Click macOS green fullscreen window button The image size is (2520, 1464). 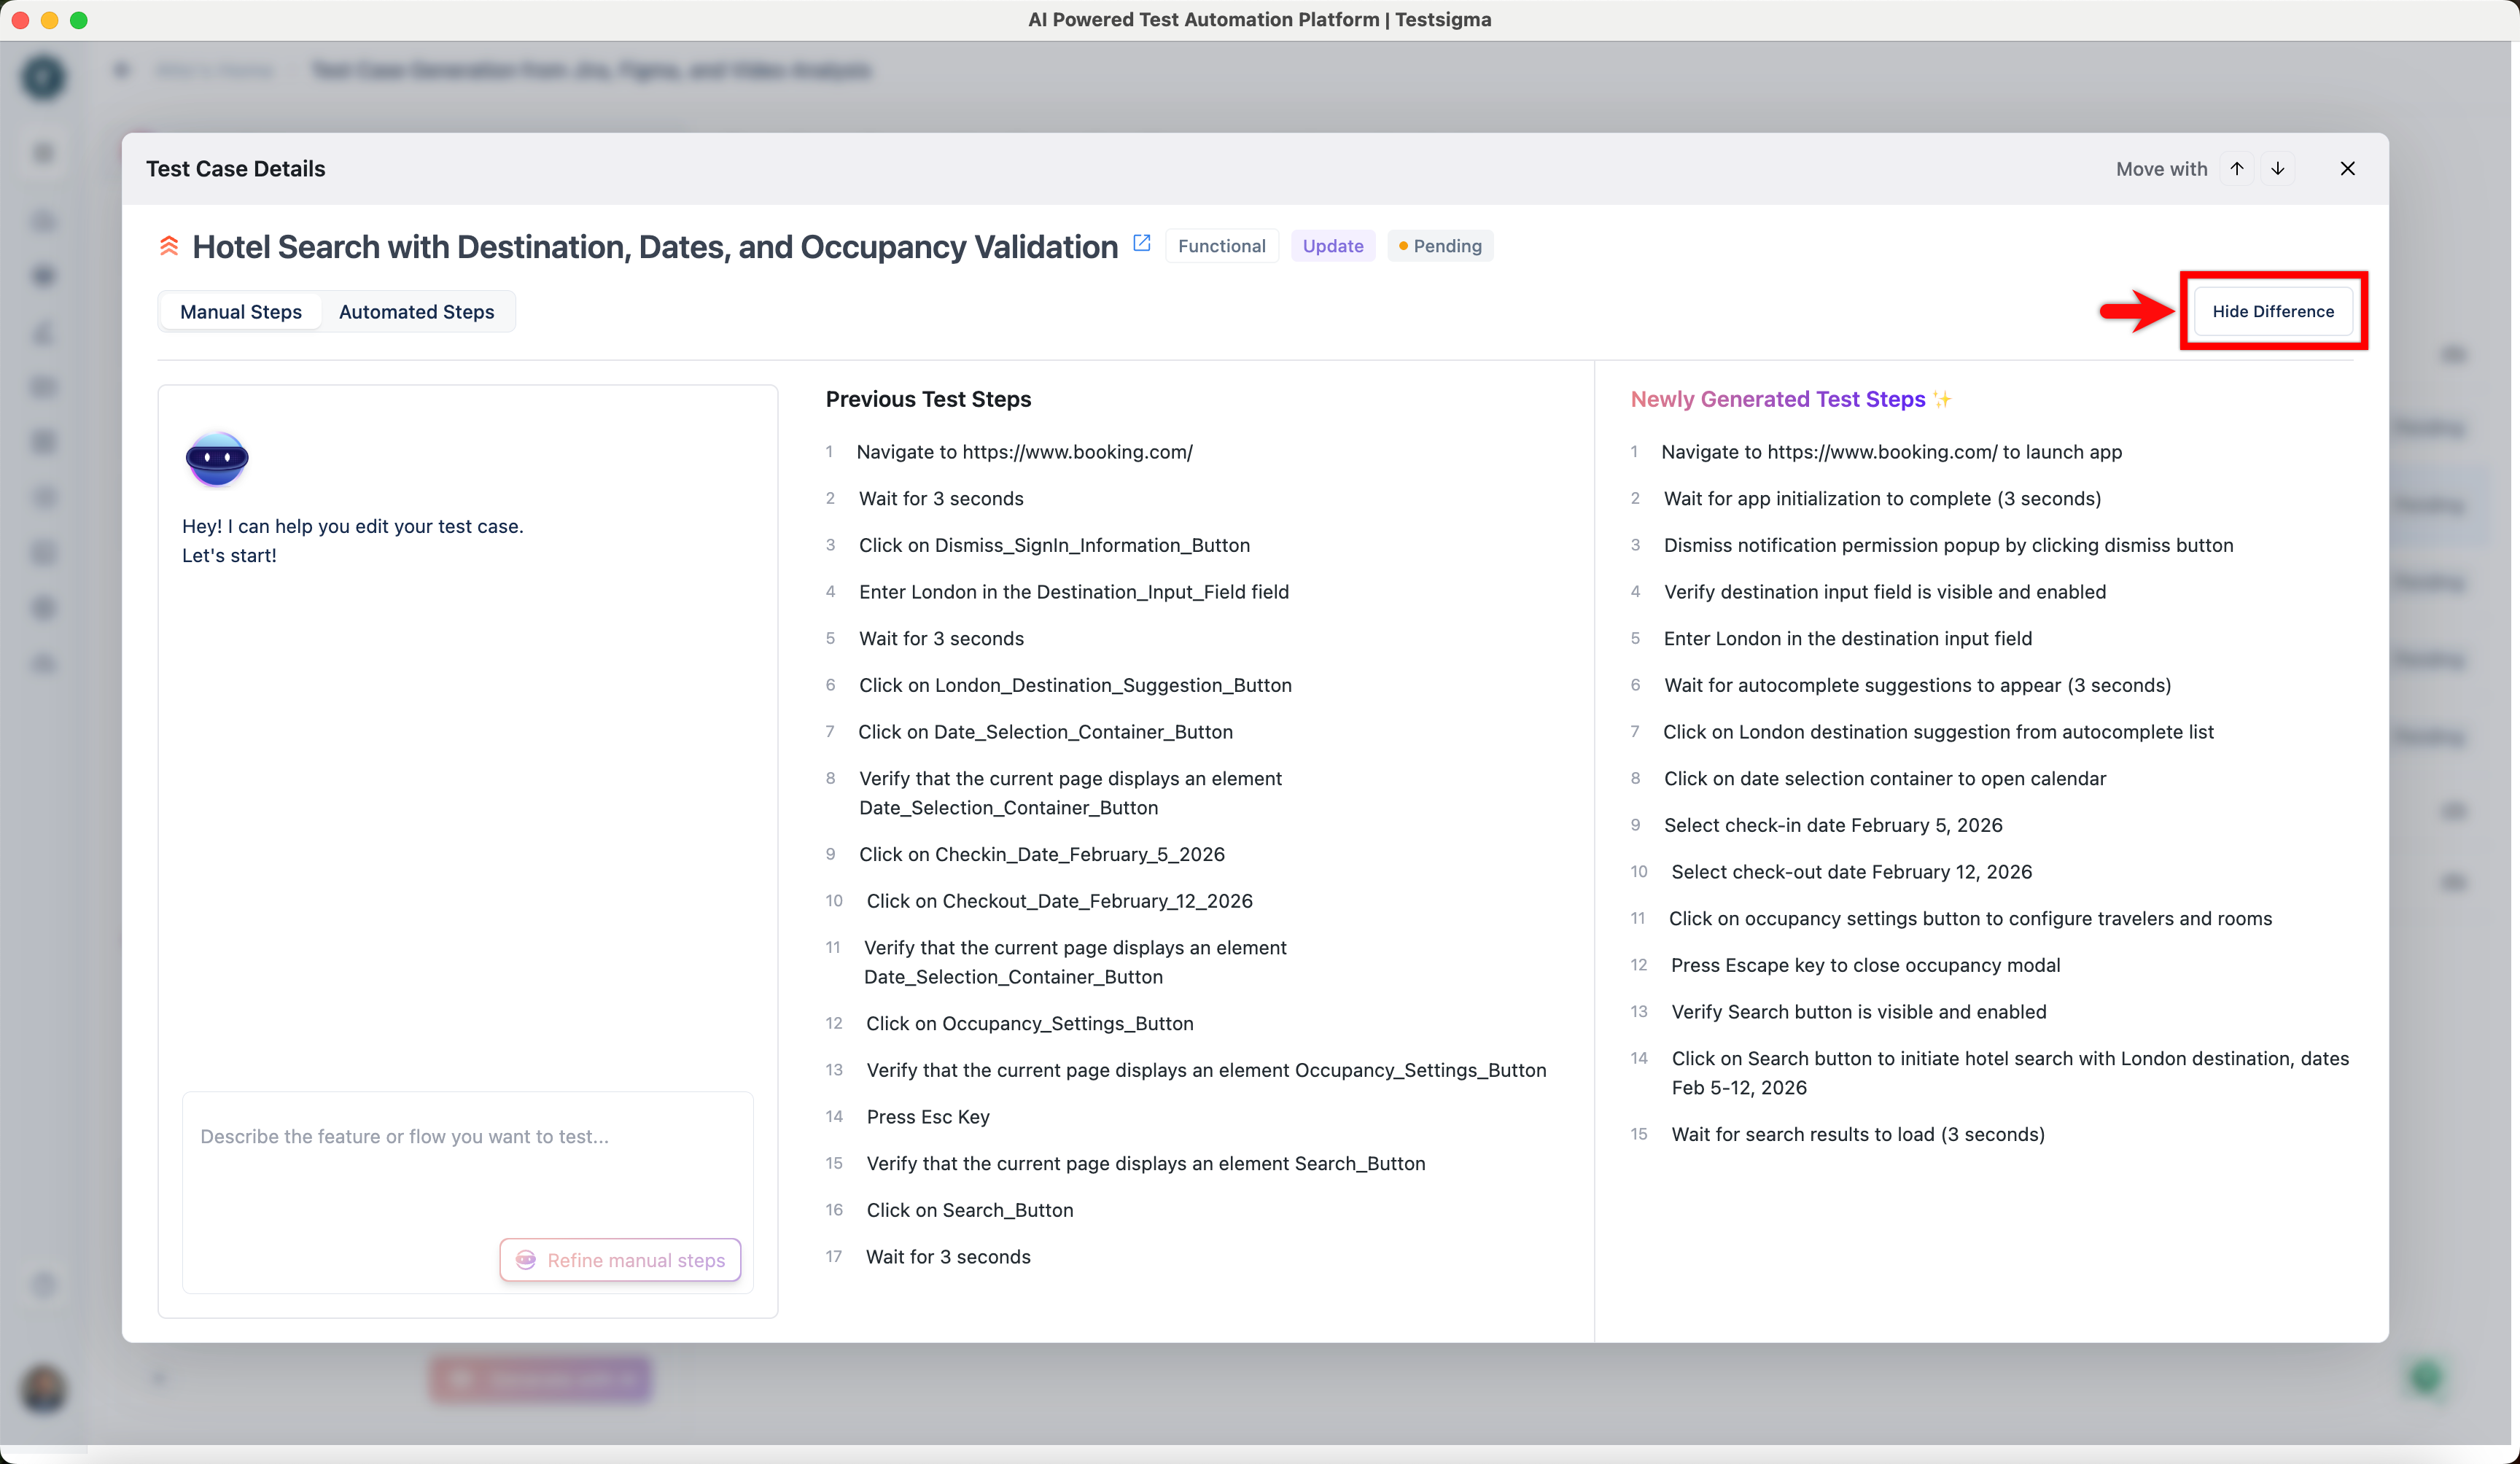click(x=79, y=20)
